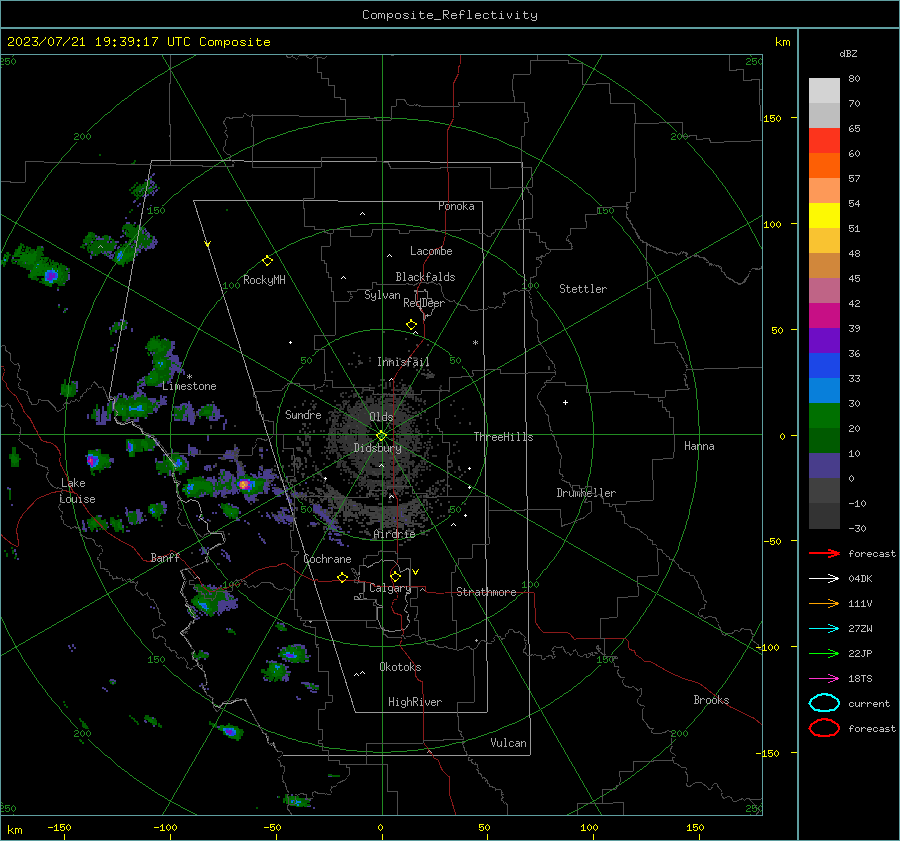Click the cyan current ellipse icon

(x=824, y=703)
